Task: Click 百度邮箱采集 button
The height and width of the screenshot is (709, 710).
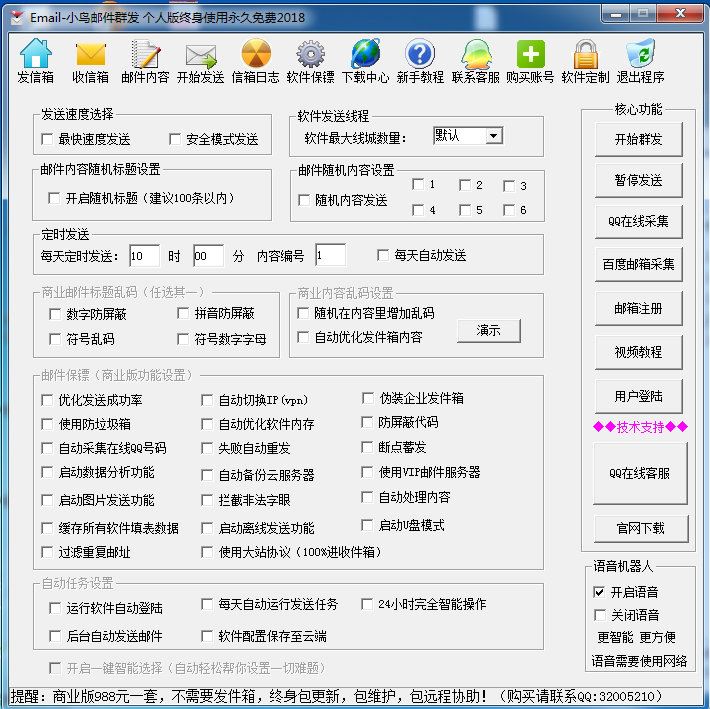Action: [638, 264]
